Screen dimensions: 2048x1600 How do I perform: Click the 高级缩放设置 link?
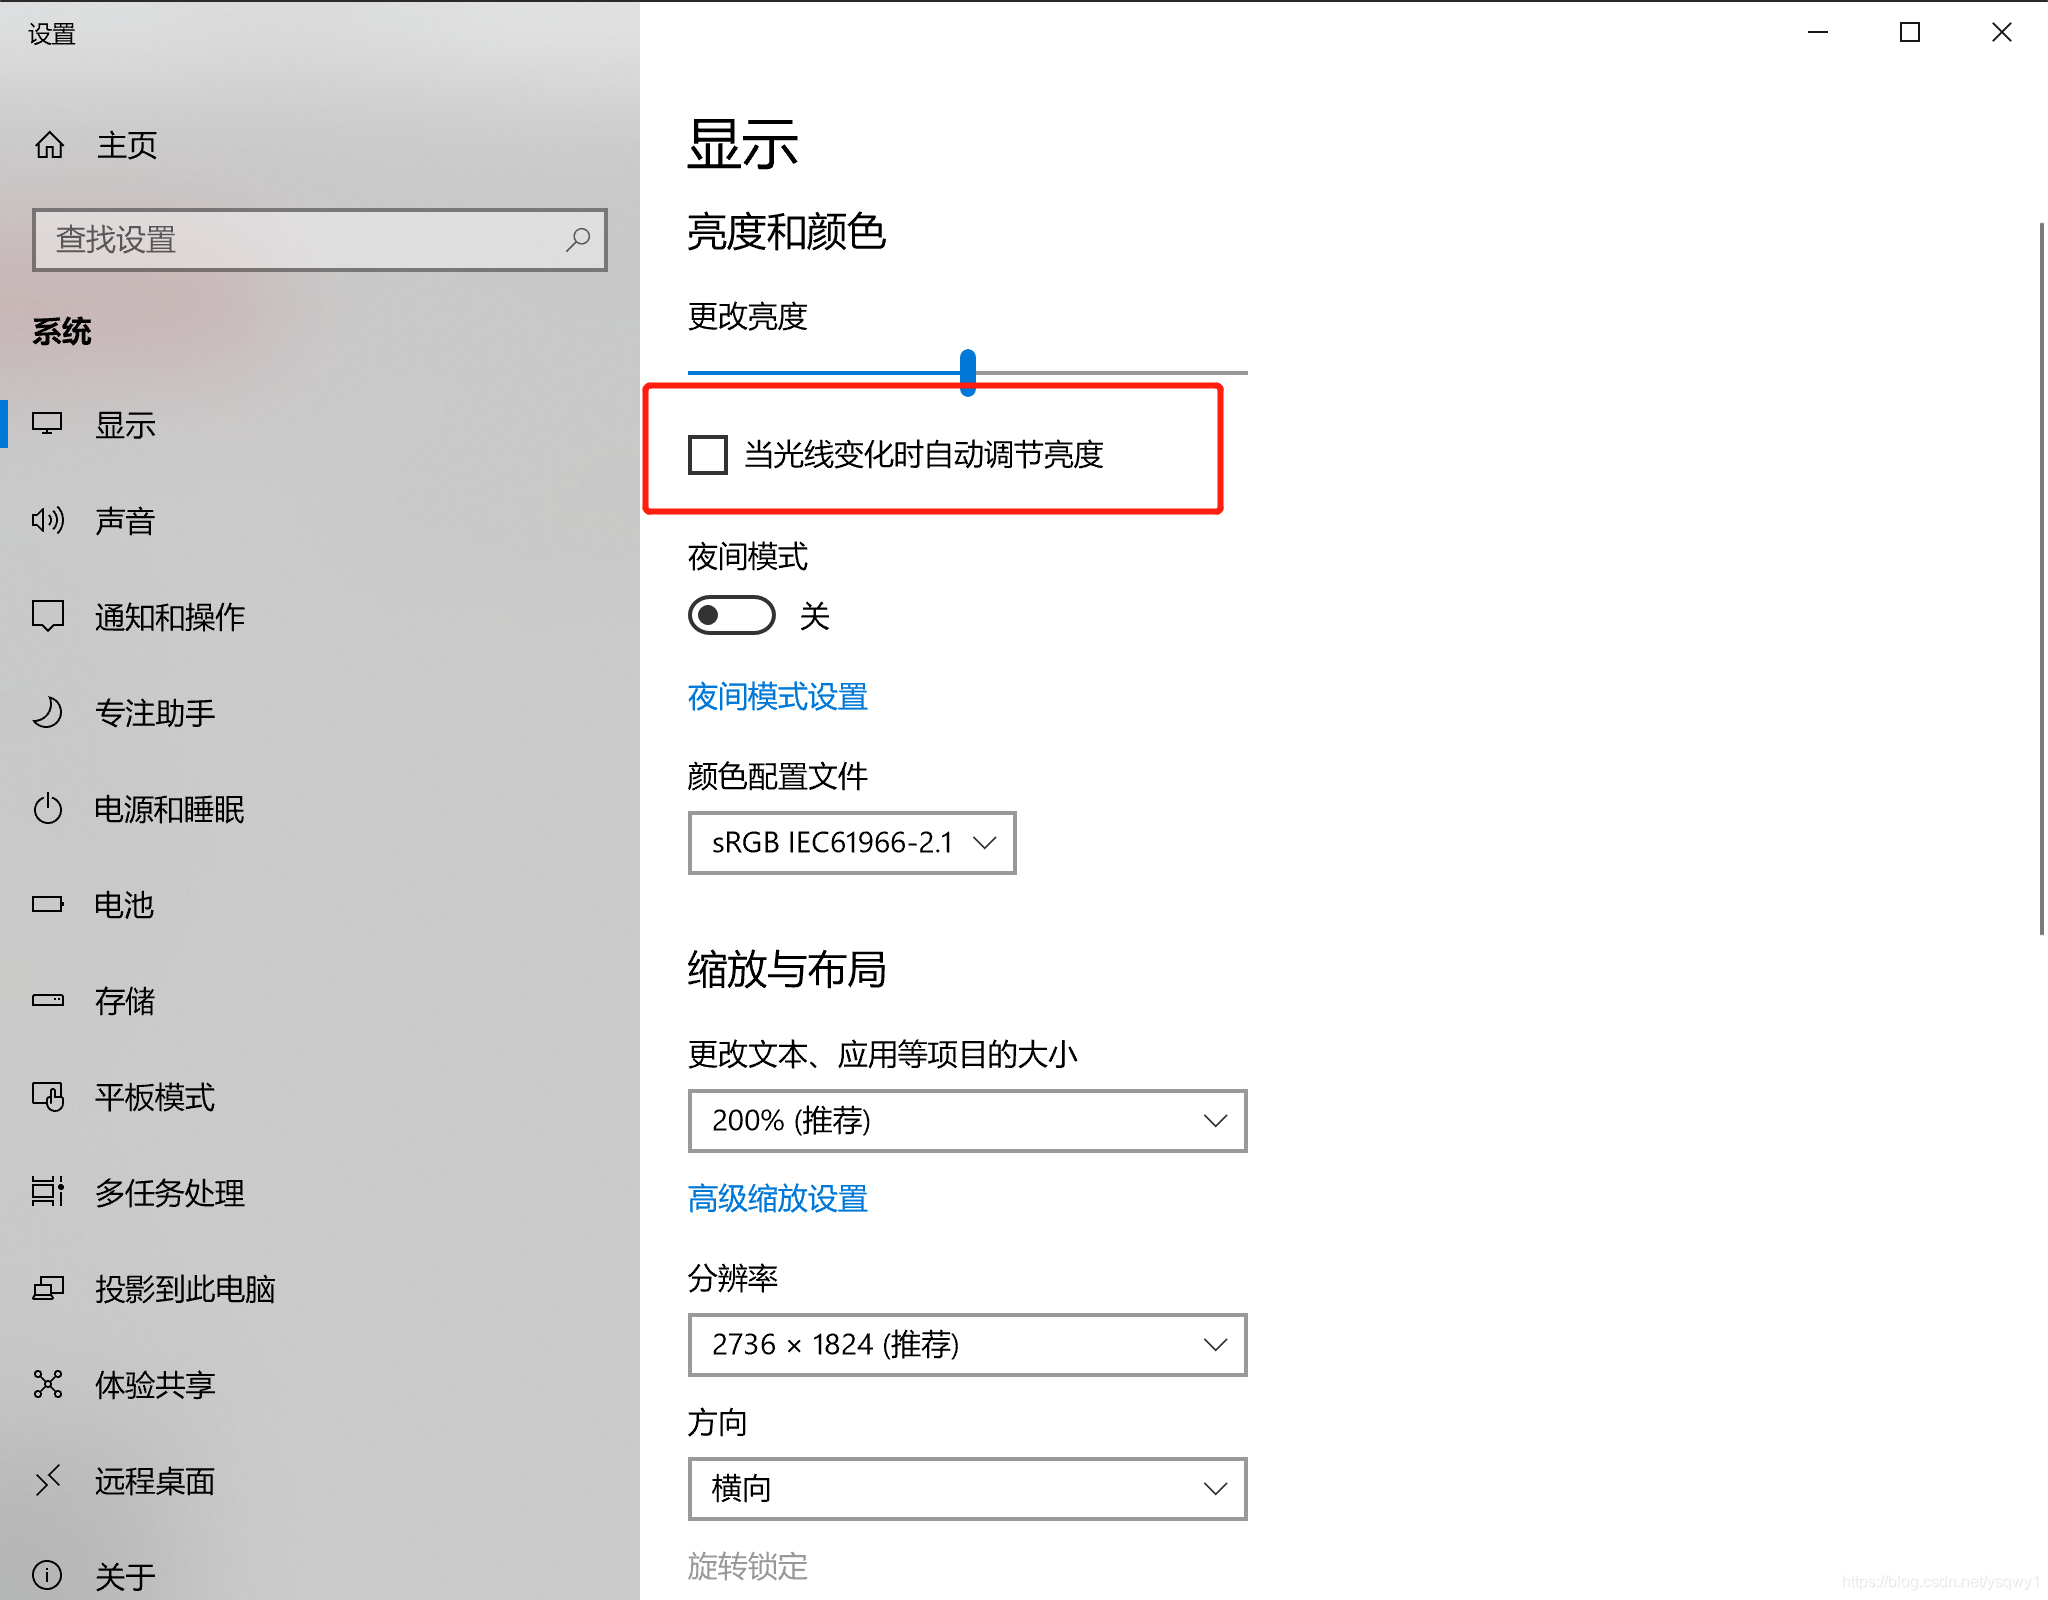[x=777, y=1198]
